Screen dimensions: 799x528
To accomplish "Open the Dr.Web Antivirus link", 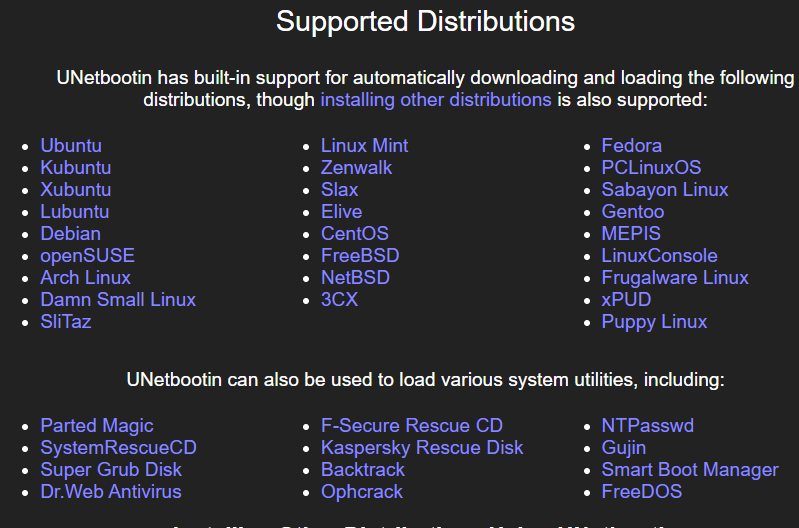I will click(111, 492).
